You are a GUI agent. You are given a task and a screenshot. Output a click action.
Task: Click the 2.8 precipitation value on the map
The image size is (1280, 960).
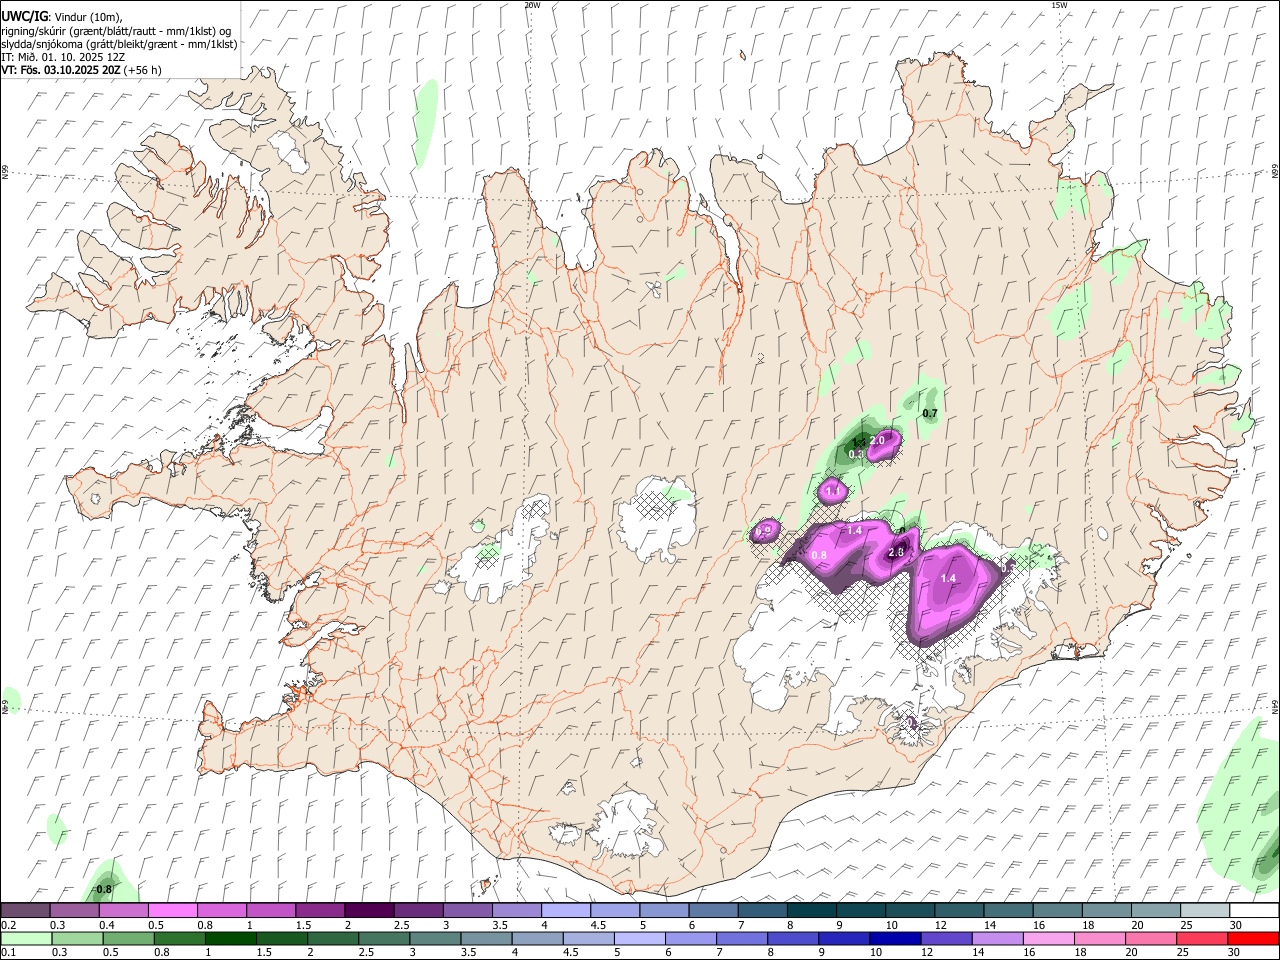pyautogui.click(x=896, y=552)
